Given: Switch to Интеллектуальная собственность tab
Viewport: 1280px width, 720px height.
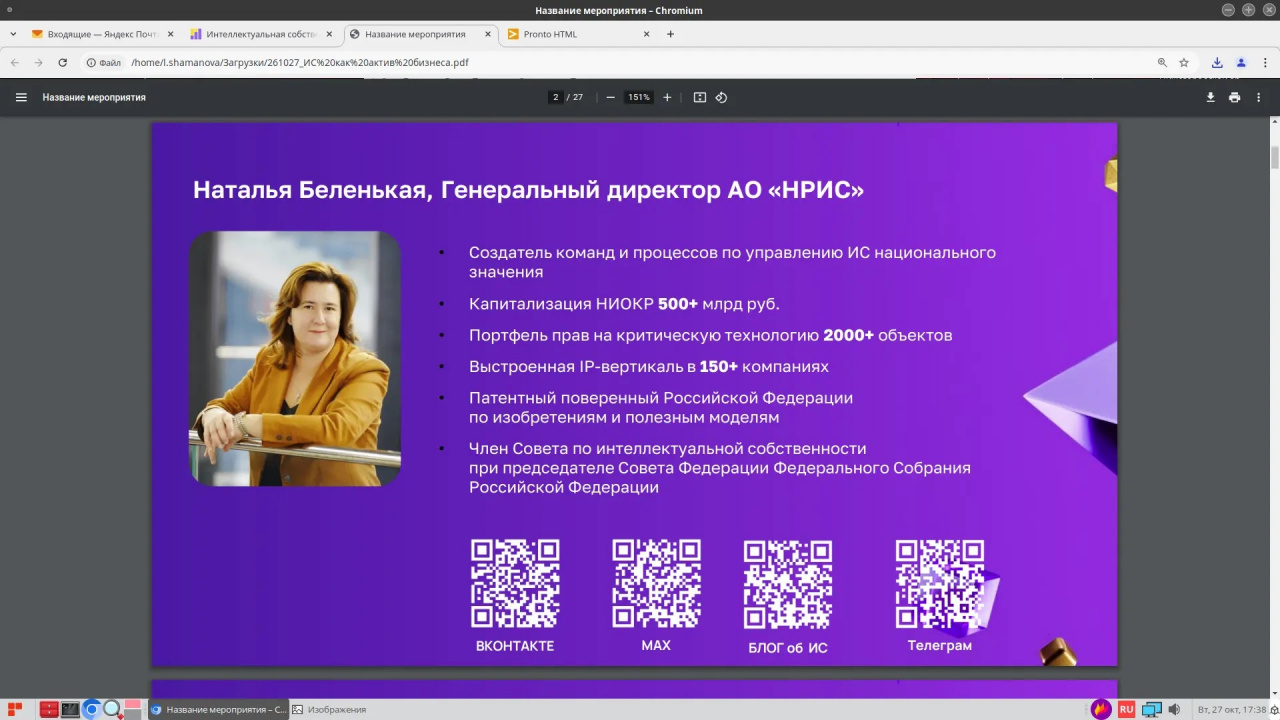Looking at the screenshot, I should click(x=261, y=34).
